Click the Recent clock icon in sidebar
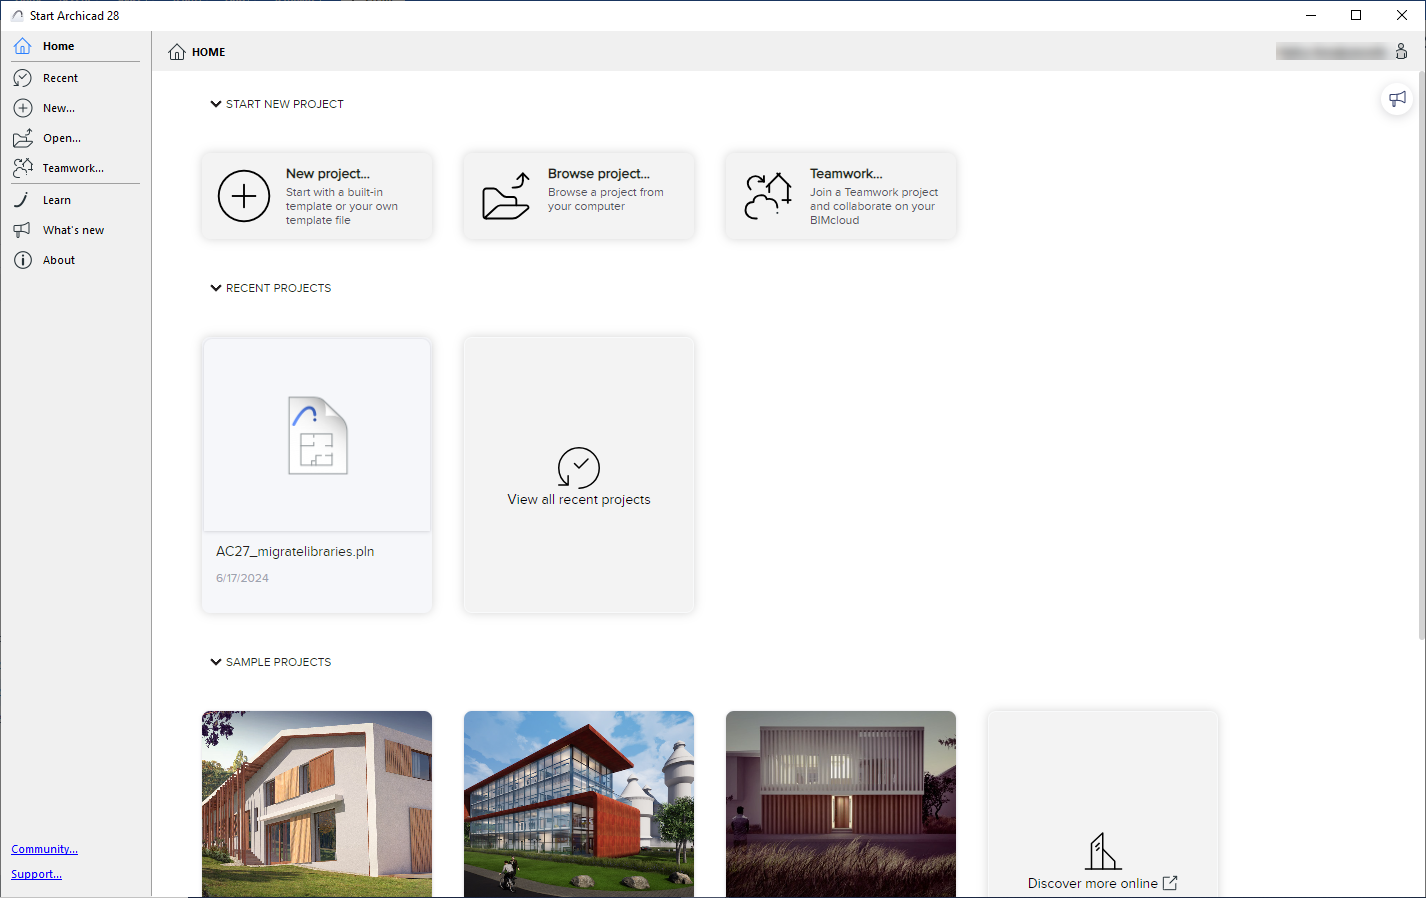The width and height of the screenshot is (1426, 898). (22, 78)
